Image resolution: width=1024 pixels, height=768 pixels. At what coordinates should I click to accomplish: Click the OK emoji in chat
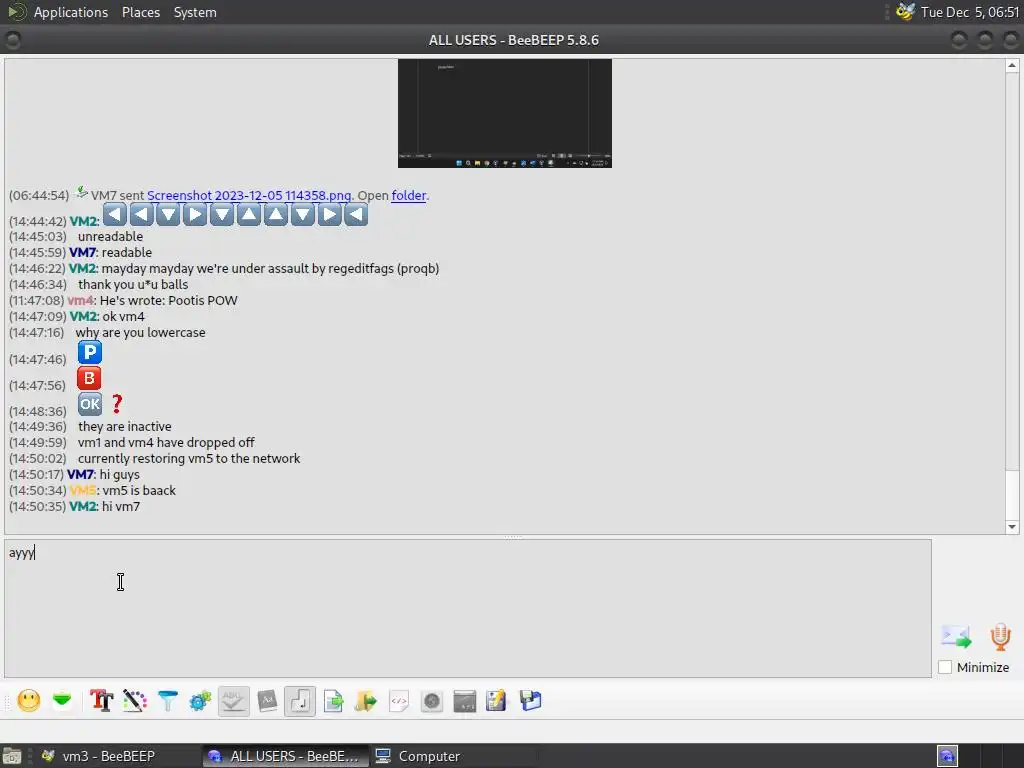click(90, 404)
